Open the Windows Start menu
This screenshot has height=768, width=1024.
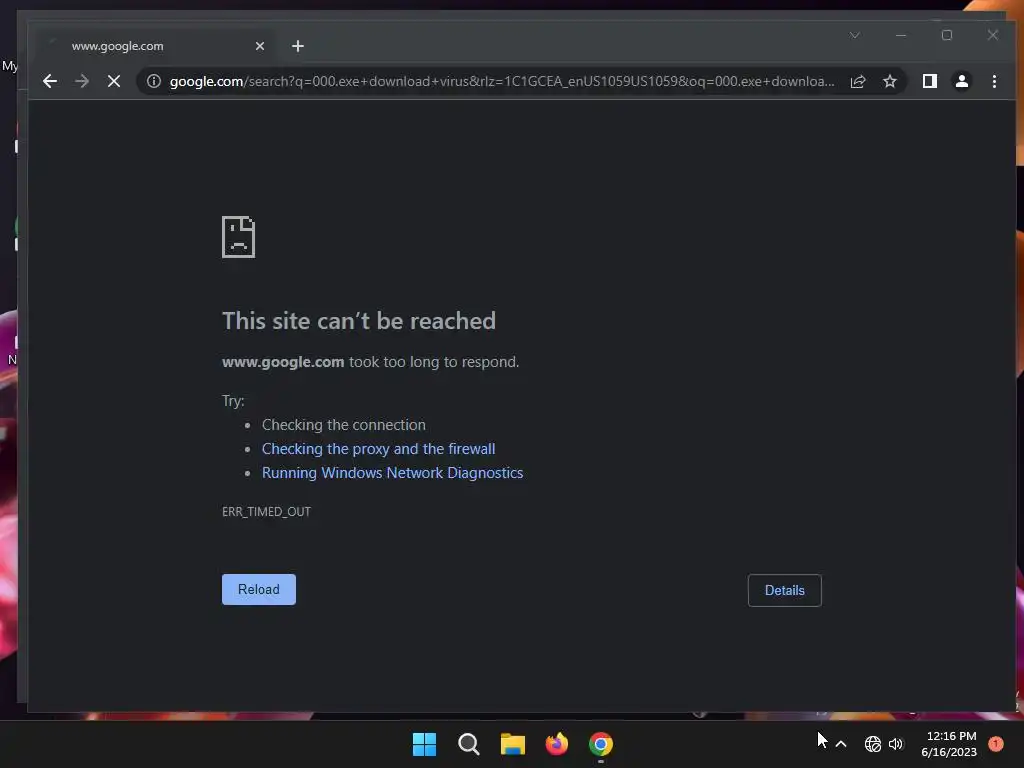424,744
